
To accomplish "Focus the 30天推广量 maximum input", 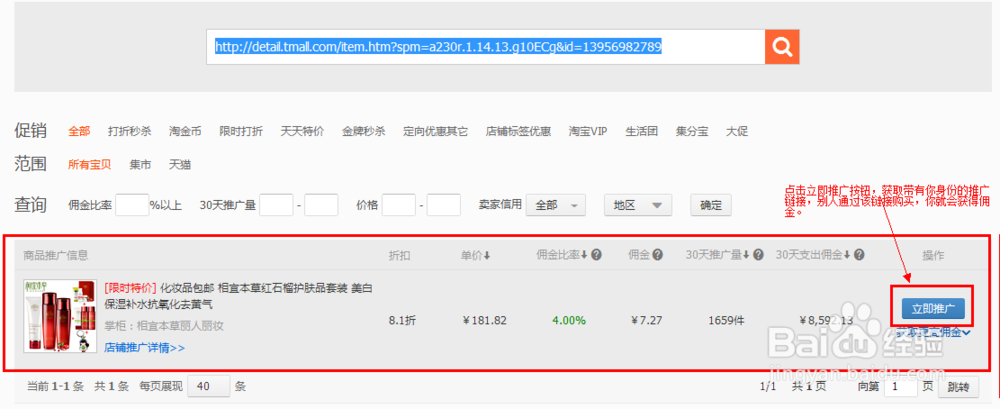I will point(321,205).
